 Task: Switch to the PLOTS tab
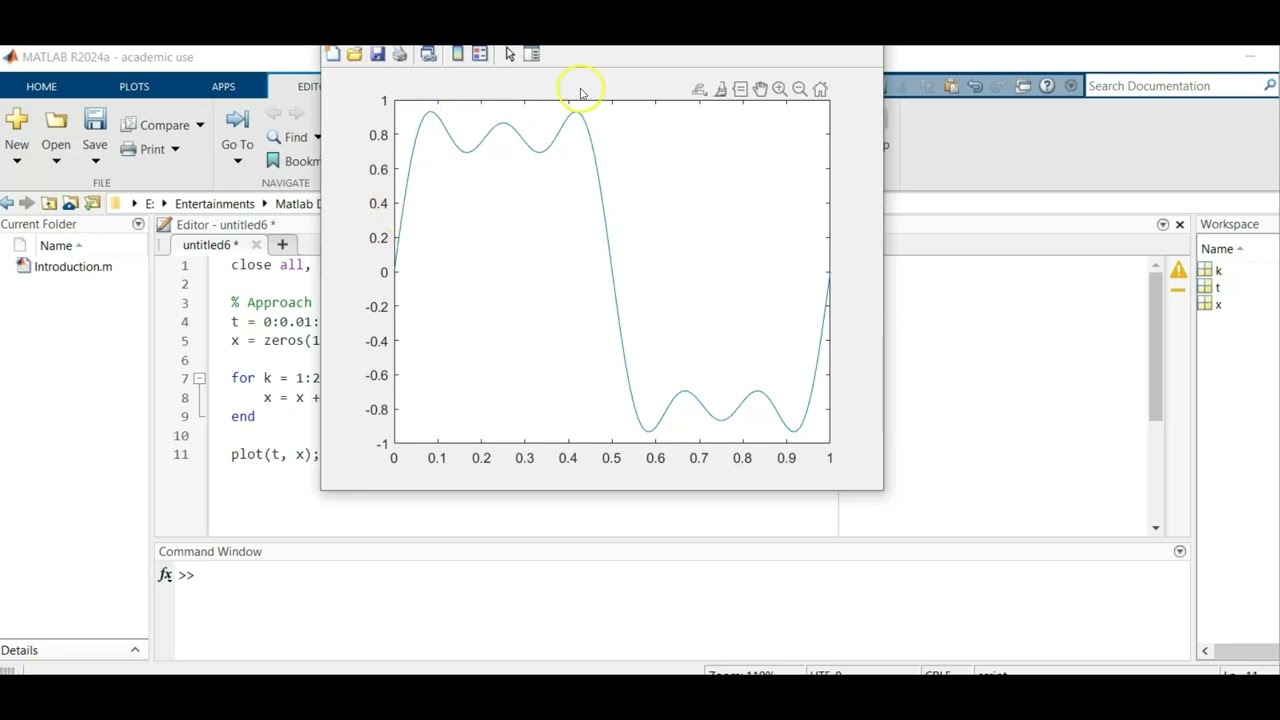pyautogui.click(x=134, y=86)
